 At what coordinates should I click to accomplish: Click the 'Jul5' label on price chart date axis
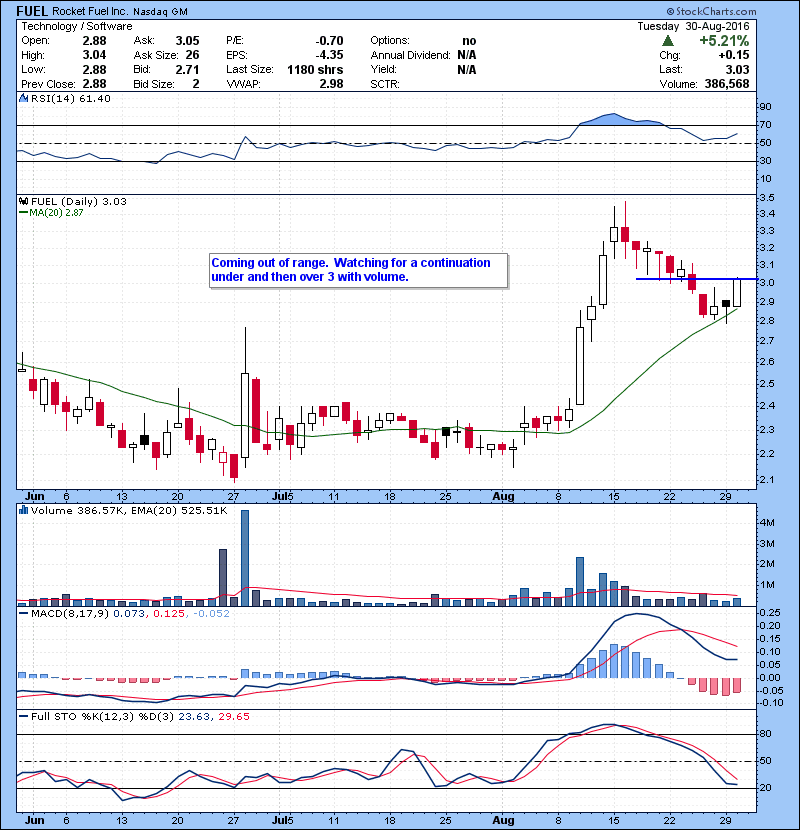[x=282, y=497]
